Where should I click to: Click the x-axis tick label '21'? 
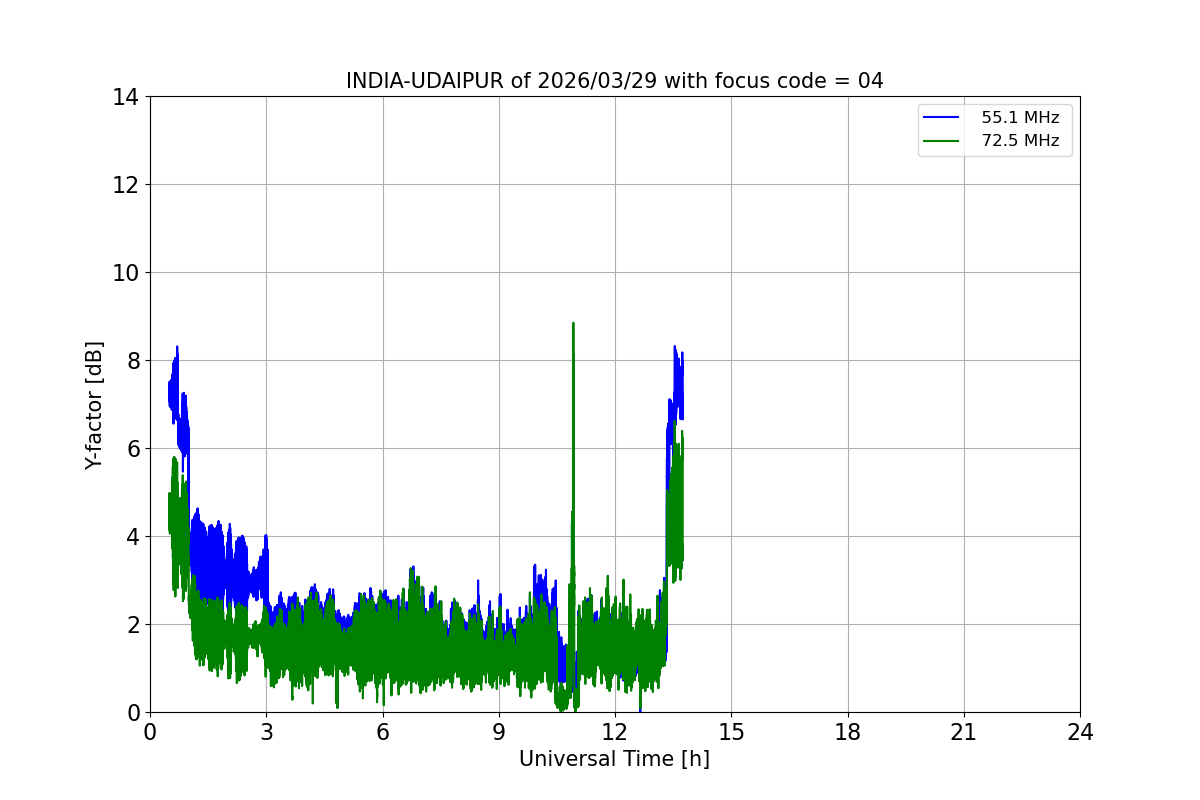pos(964,732)
